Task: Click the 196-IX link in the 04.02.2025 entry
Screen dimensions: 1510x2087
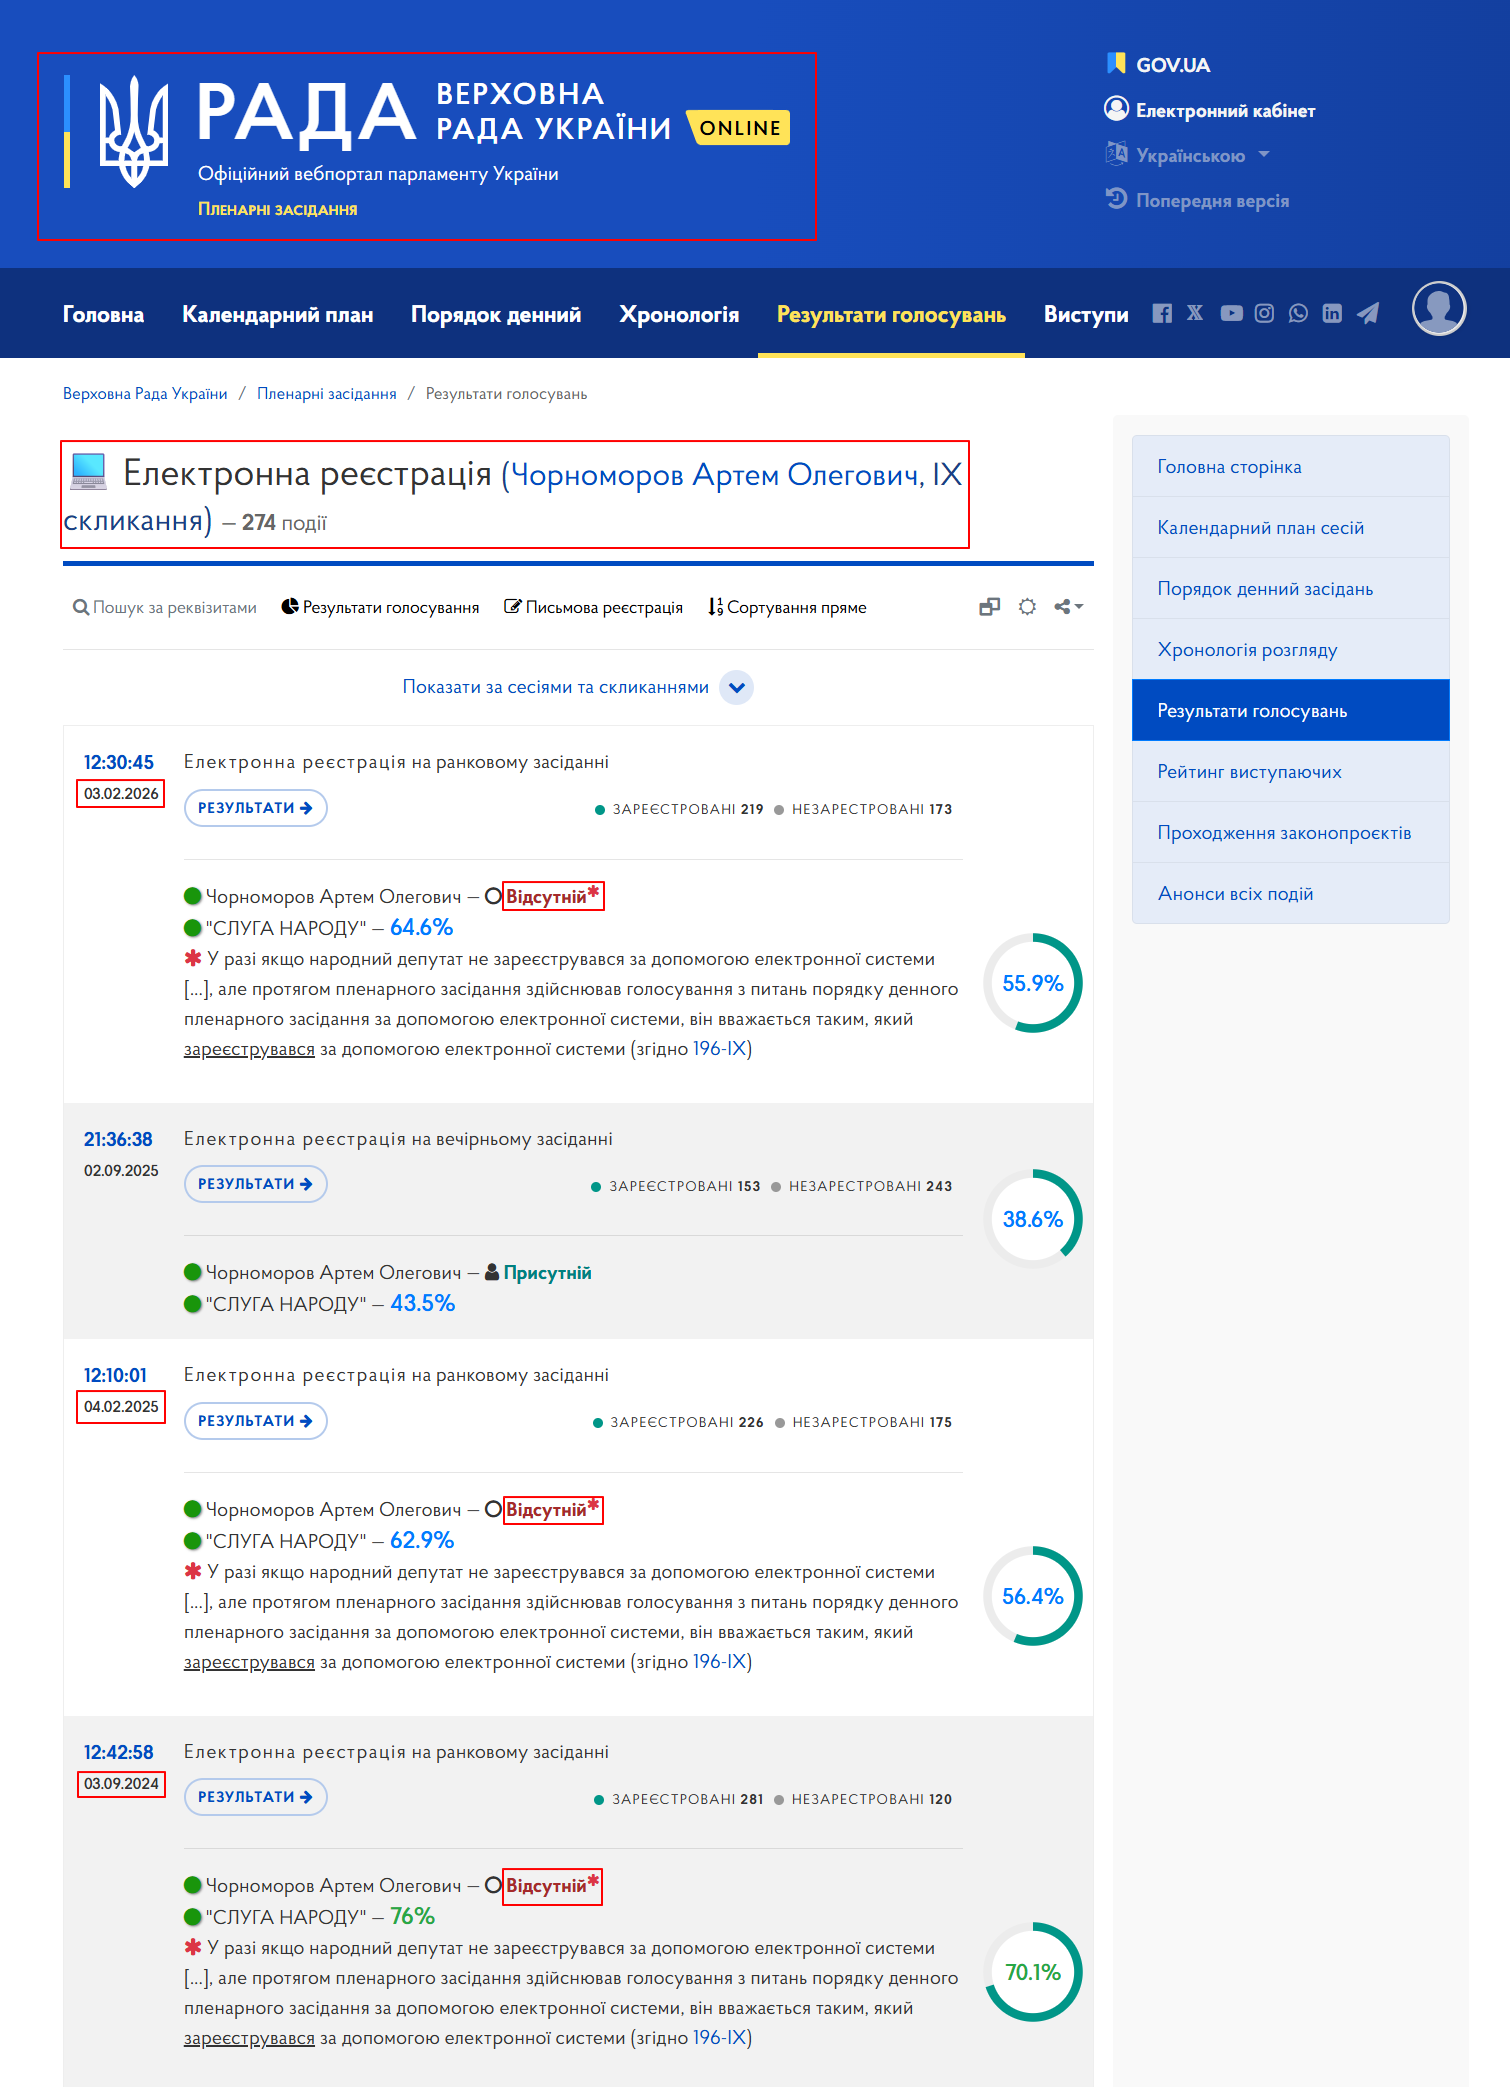Action: click(719, 1662)
